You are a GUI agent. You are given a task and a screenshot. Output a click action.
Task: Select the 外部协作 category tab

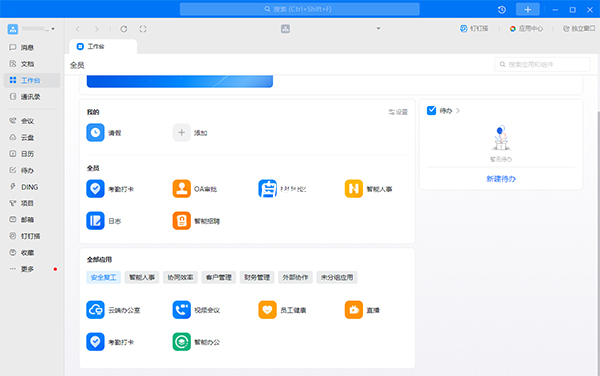(295, 277)
